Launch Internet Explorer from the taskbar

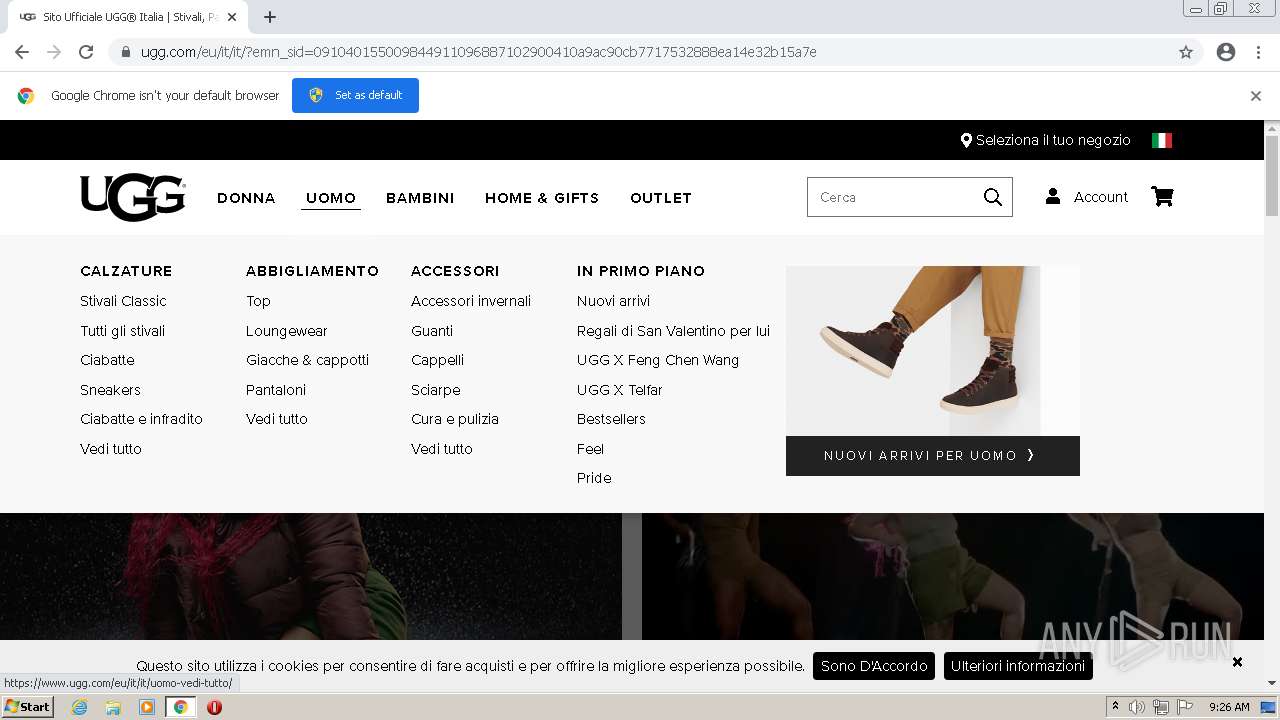[79, 707]
